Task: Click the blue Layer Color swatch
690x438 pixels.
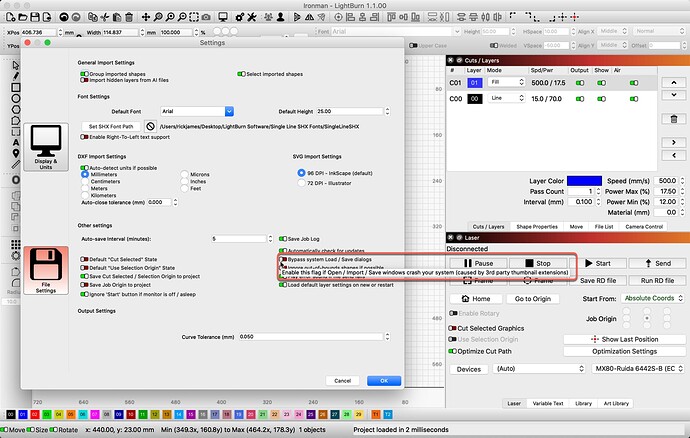Action: coord(584,181)
